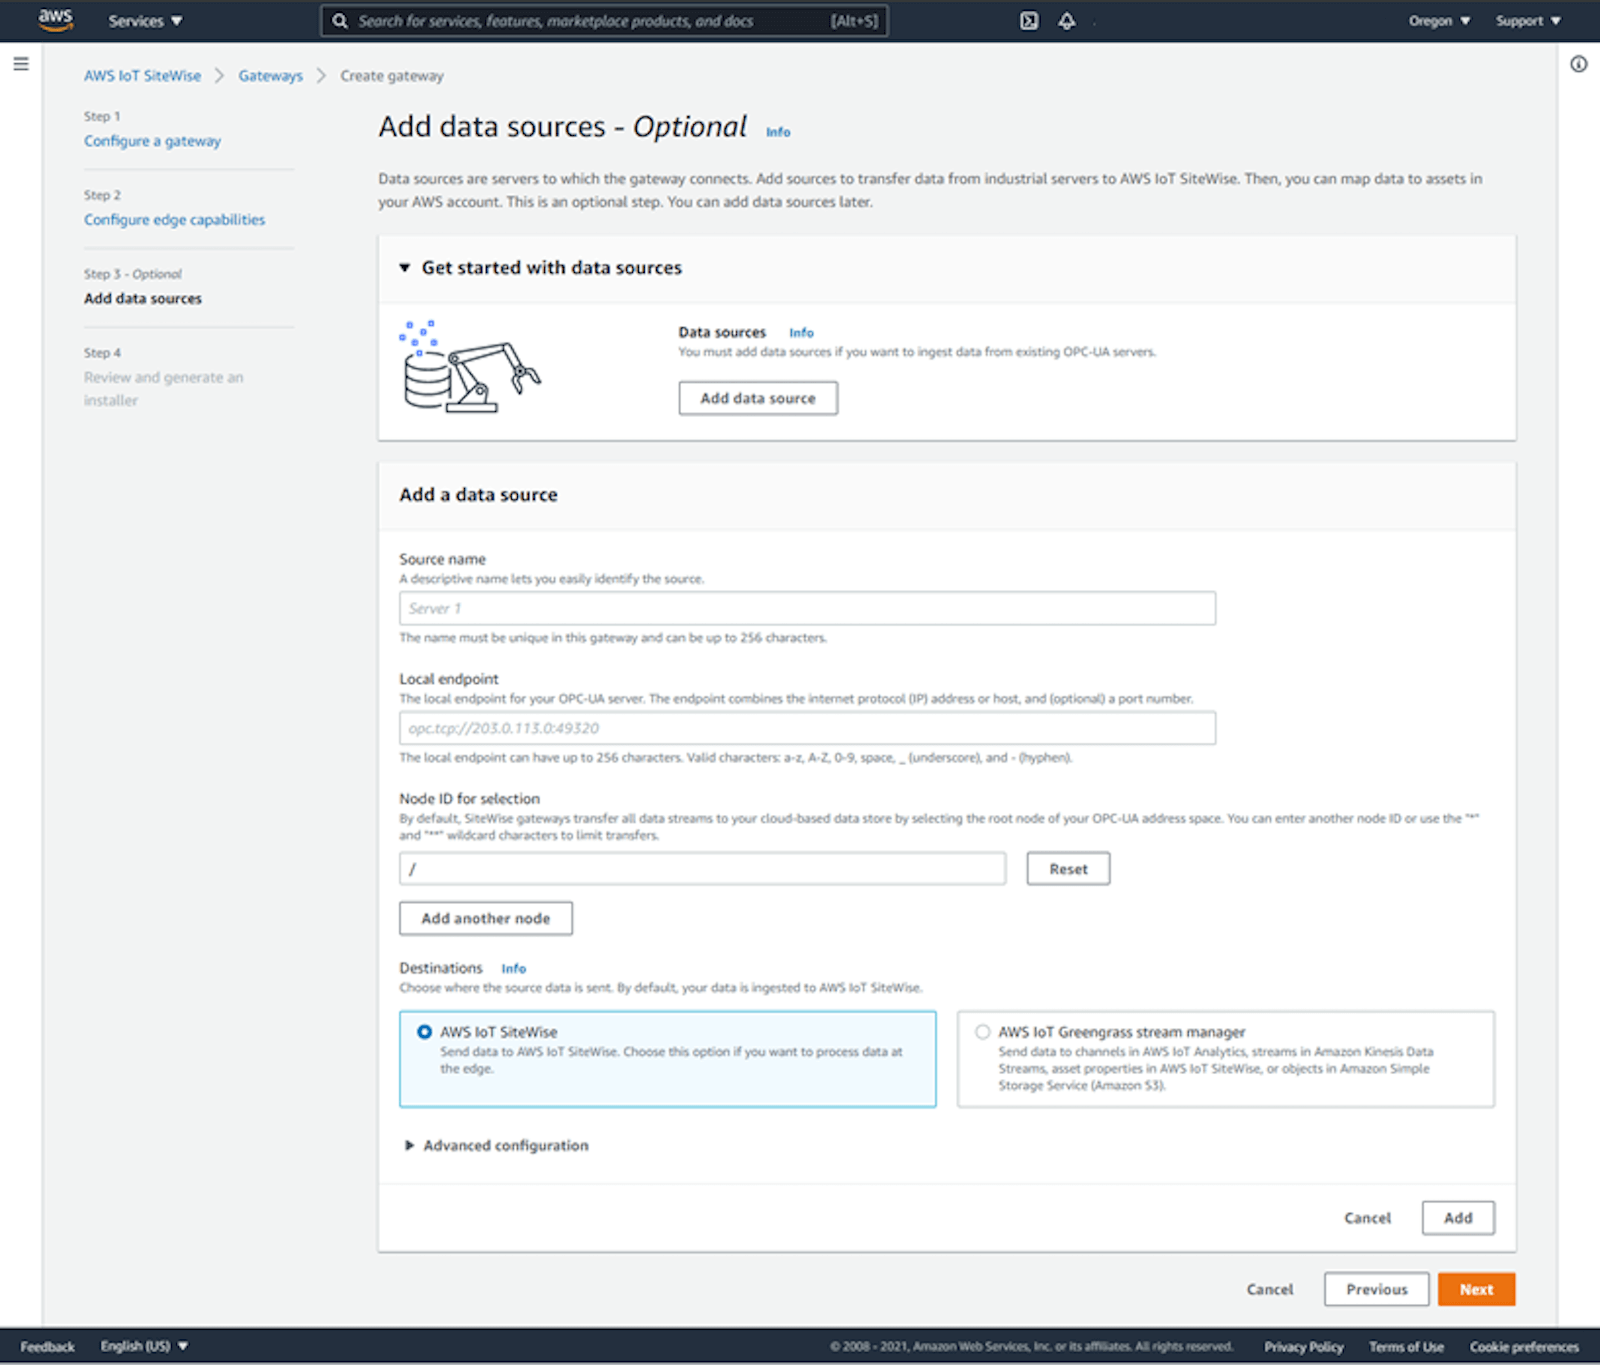Collapse Get started with data sources
Image resolution: width=1600 pixels, height=1365 pixels.
tap(541, 268)
